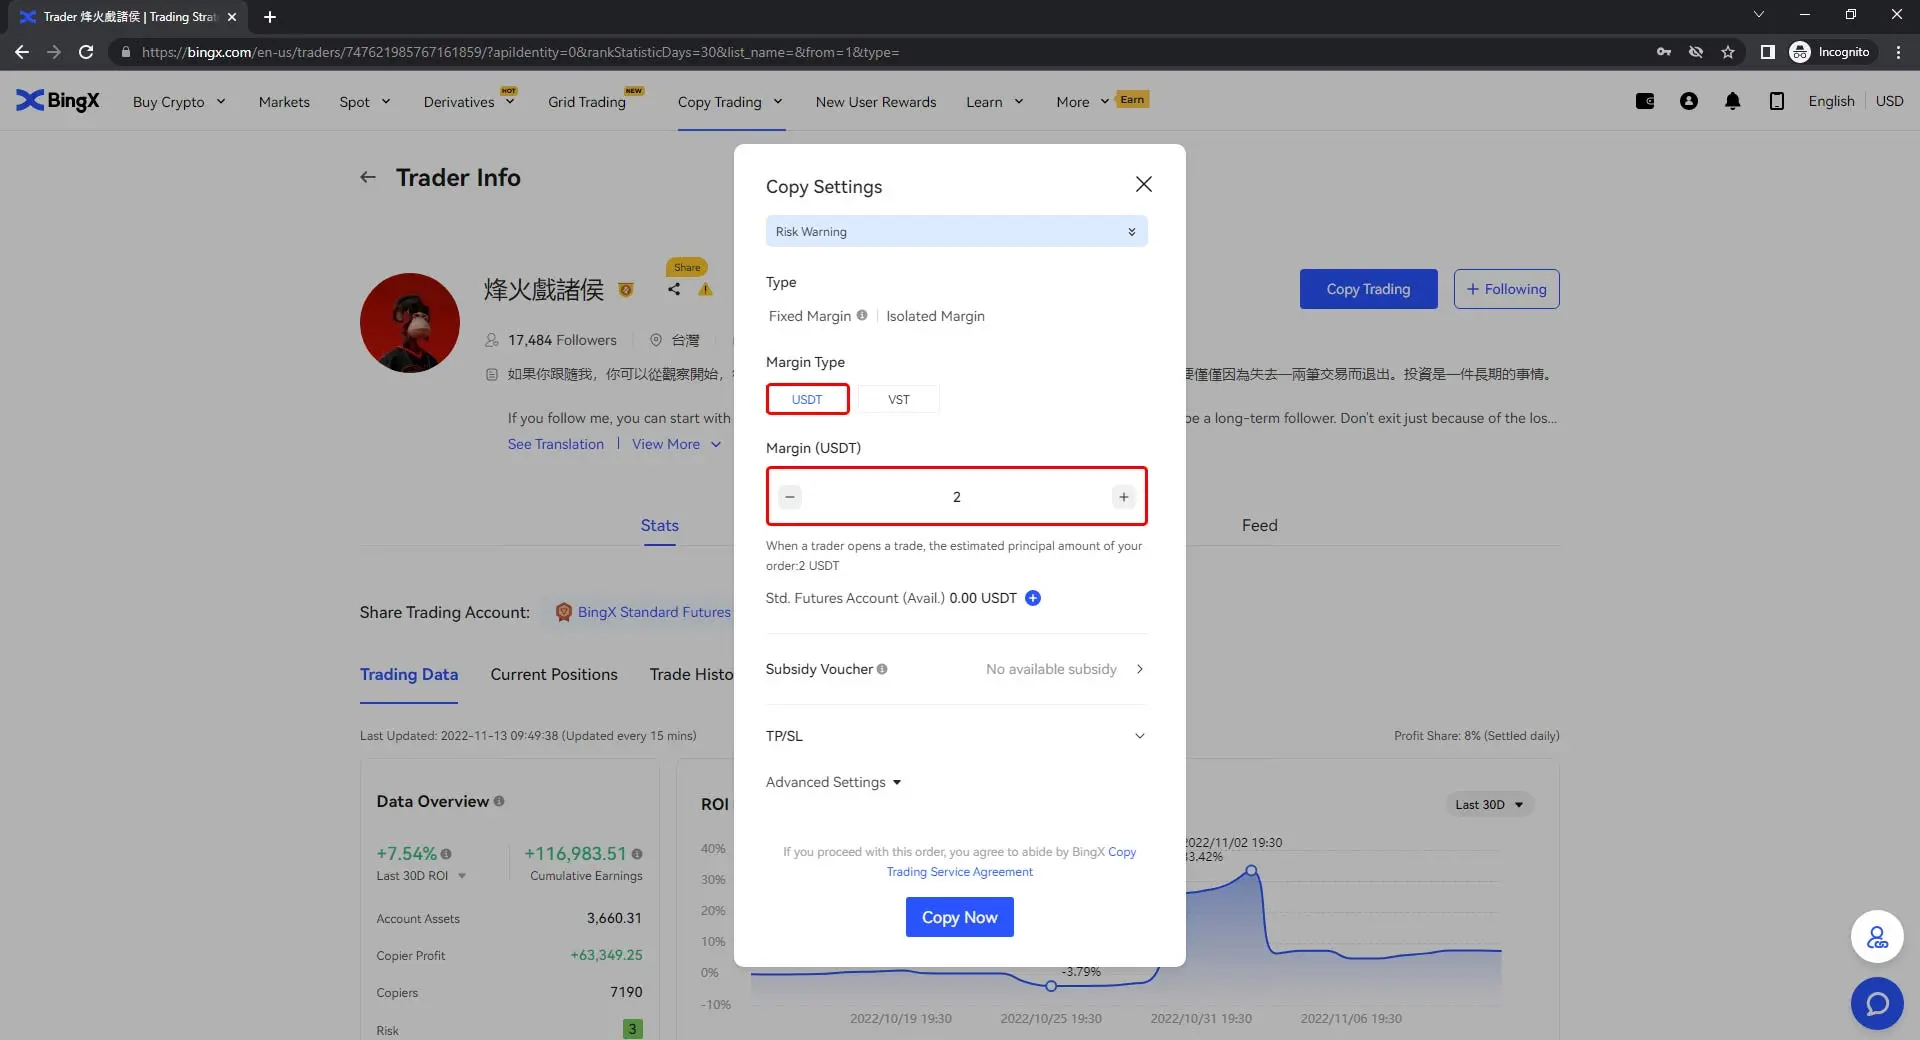This screenshot has height=1040, width=1920.
Task: Click the back arrow beside Trader Info
Action: point(368,177)
